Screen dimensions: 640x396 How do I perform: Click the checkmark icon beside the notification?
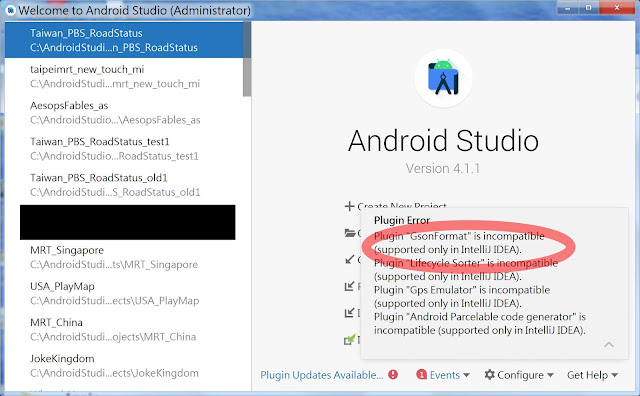click(350, 339)
